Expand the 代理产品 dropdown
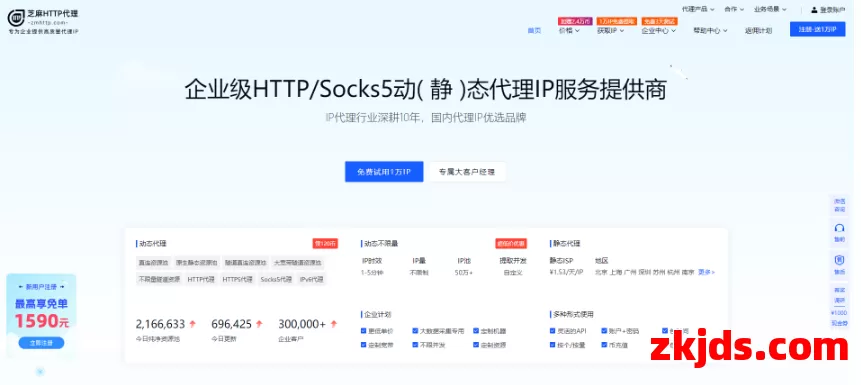Screen dimensions: 861x385 point(698,9)
